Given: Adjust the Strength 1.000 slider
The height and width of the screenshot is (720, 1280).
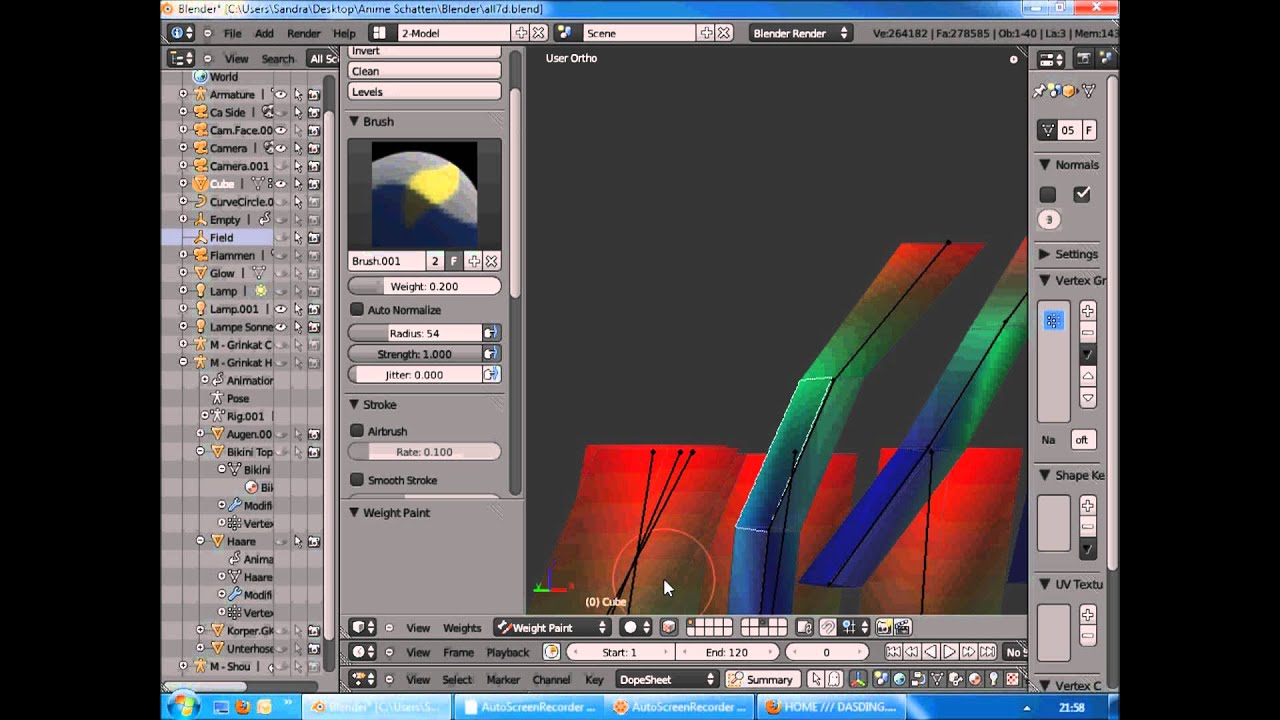Looking at the screenshot, I should click(x=414, y=354).
